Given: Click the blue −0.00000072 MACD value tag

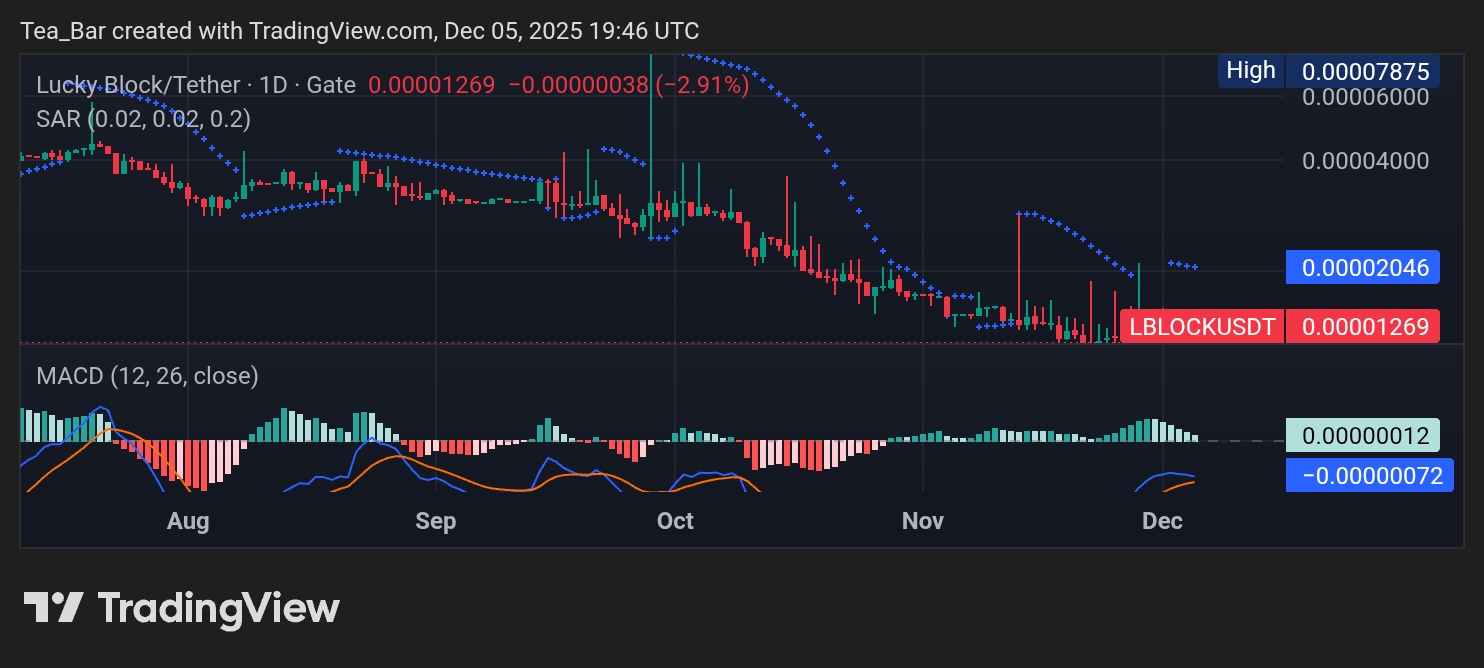Looking at the screenshot, I should [1369, 475].
